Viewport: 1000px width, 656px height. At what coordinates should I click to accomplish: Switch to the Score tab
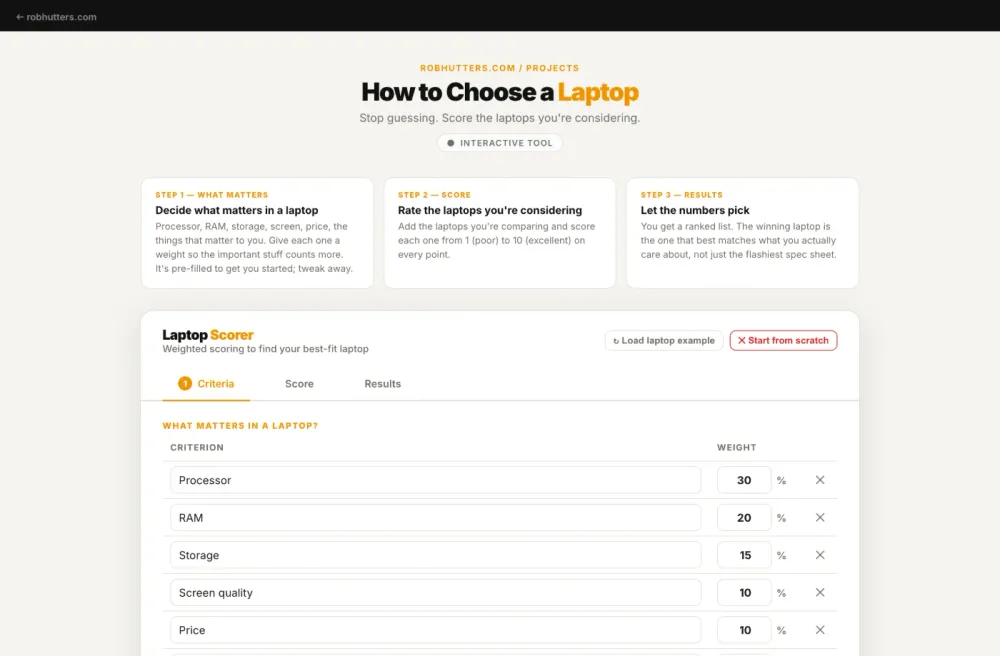[299, 384]
